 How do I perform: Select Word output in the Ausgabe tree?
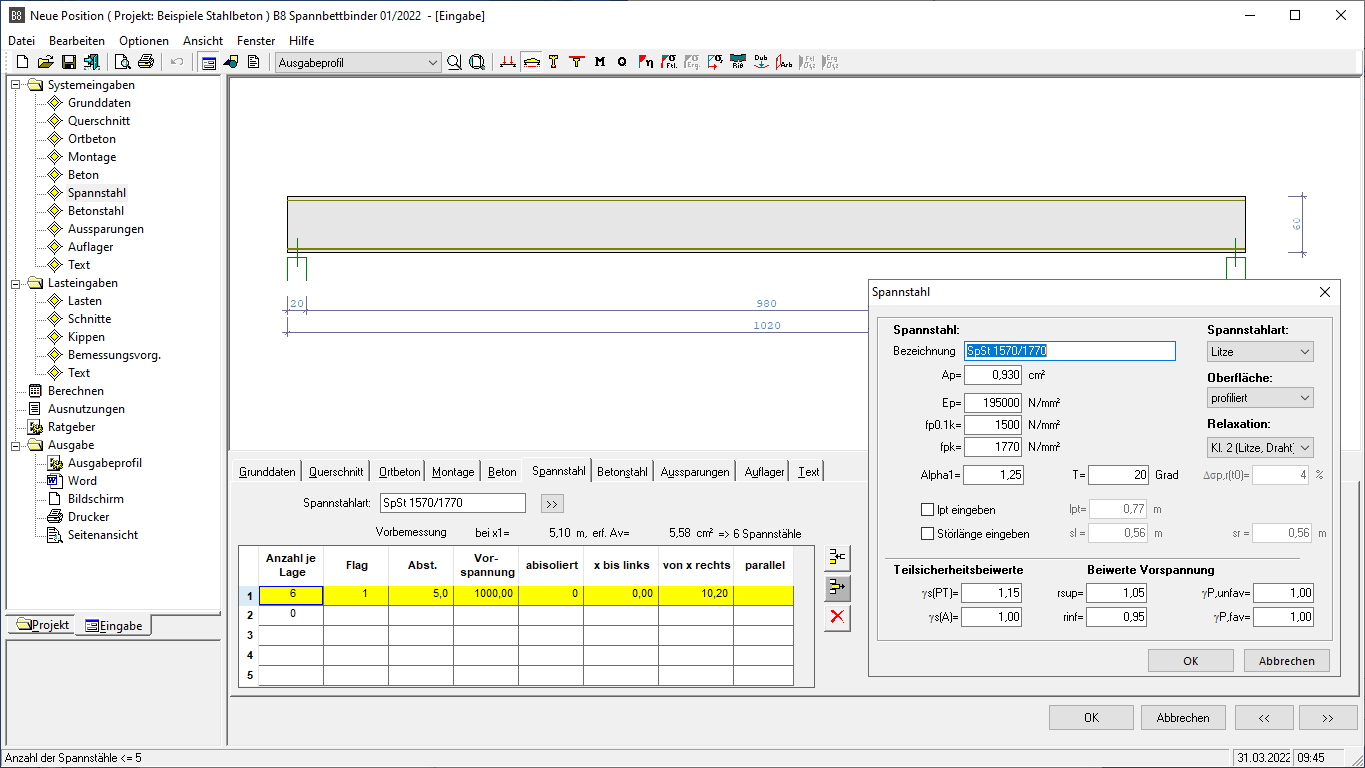82,481
